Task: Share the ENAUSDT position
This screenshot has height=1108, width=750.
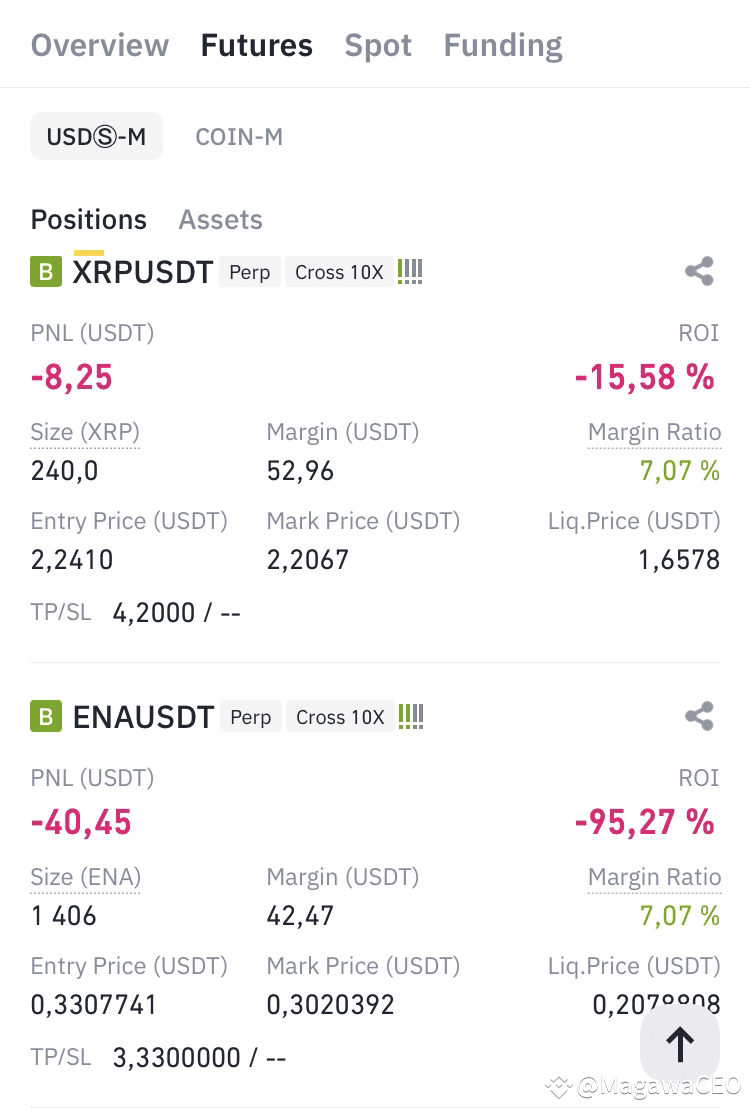Action: point(699,717)
